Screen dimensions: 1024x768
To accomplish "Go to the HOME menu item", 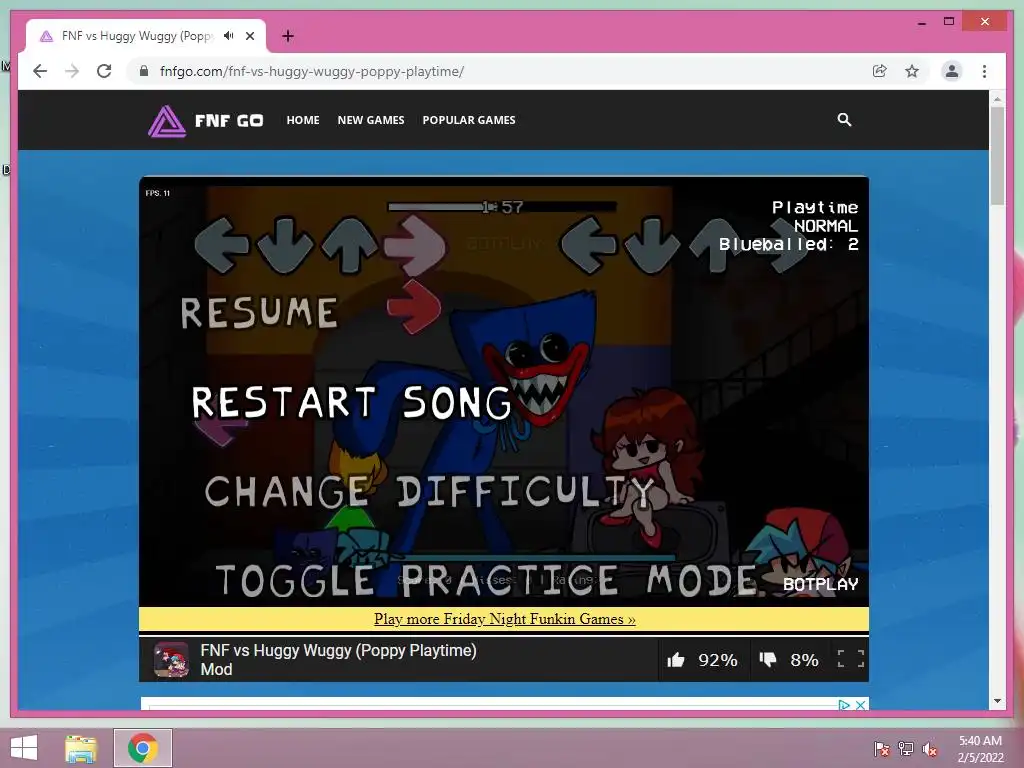I will click(303, 120).
